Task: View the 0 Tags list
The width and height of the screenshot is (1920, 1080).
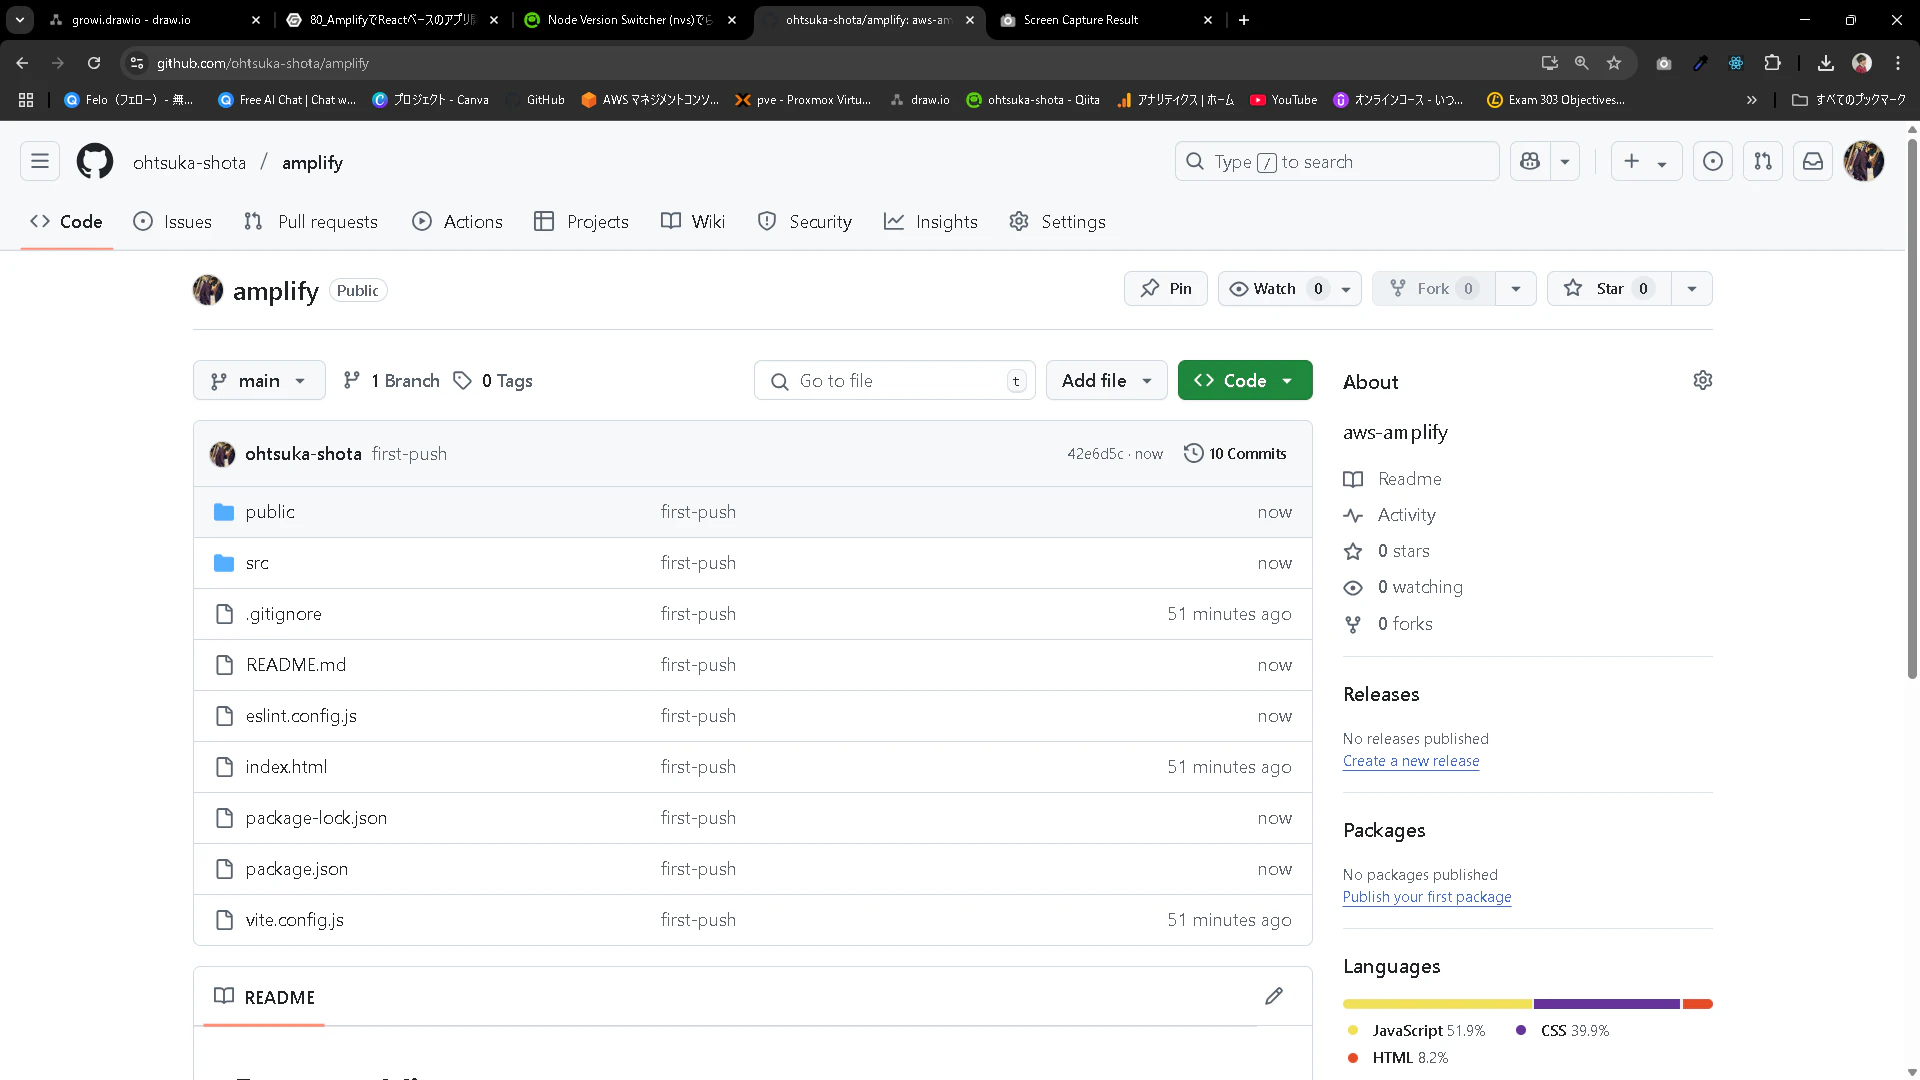Action: (x=493, y=381)
